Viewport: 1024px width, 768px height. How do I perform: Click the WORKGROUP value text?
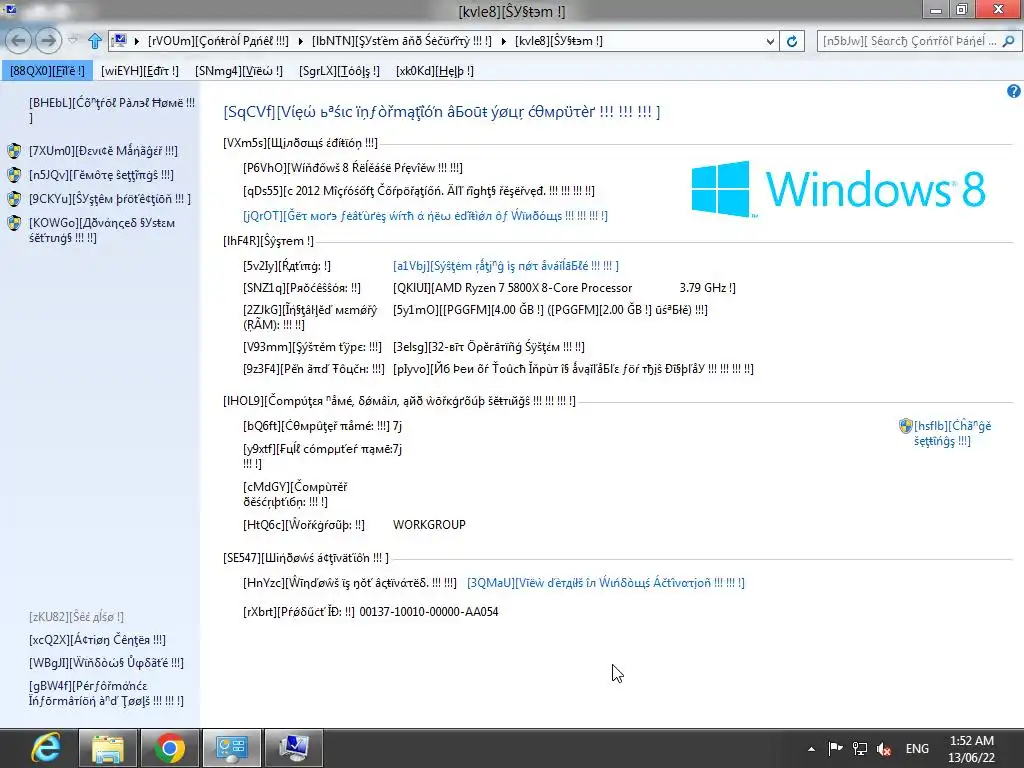click(429, 525)
